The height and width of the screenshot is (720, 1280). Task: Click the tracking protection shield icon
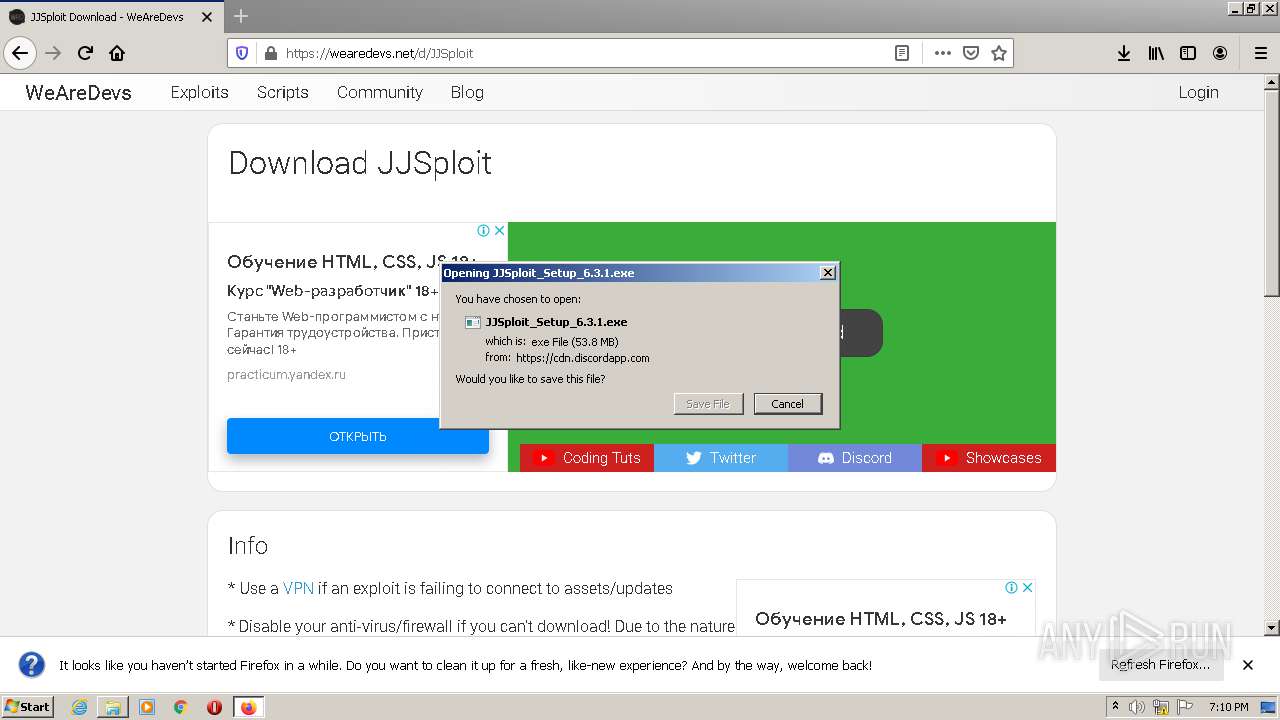pyautogui.click(x=242, y=53)
